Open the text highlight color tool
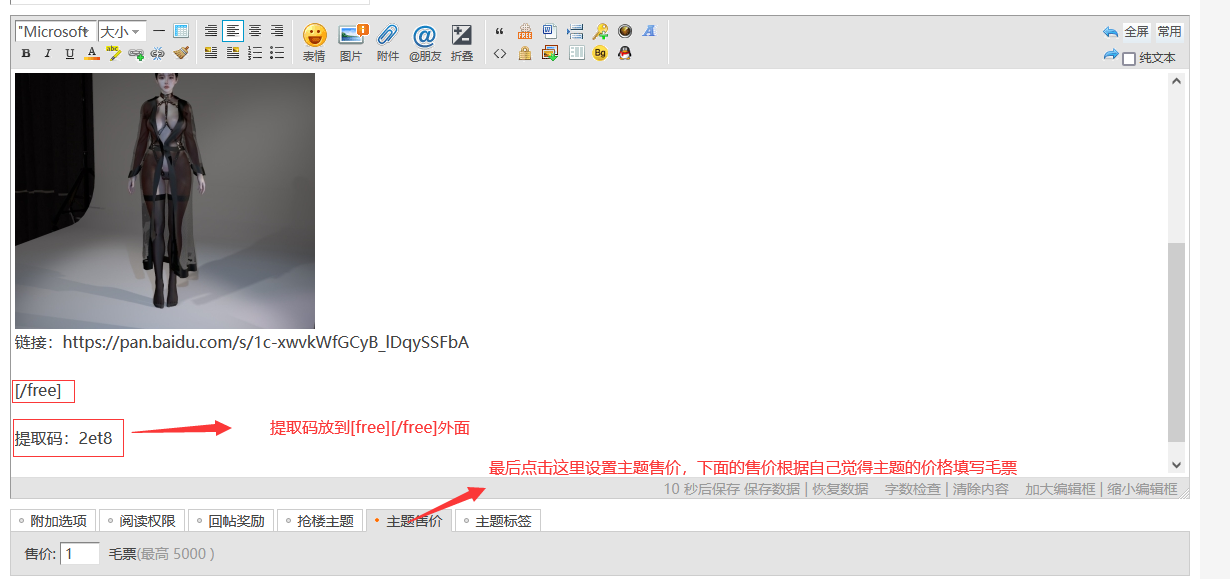The height and width of the screenshot is (579, 1230). [x=114, y=53]
